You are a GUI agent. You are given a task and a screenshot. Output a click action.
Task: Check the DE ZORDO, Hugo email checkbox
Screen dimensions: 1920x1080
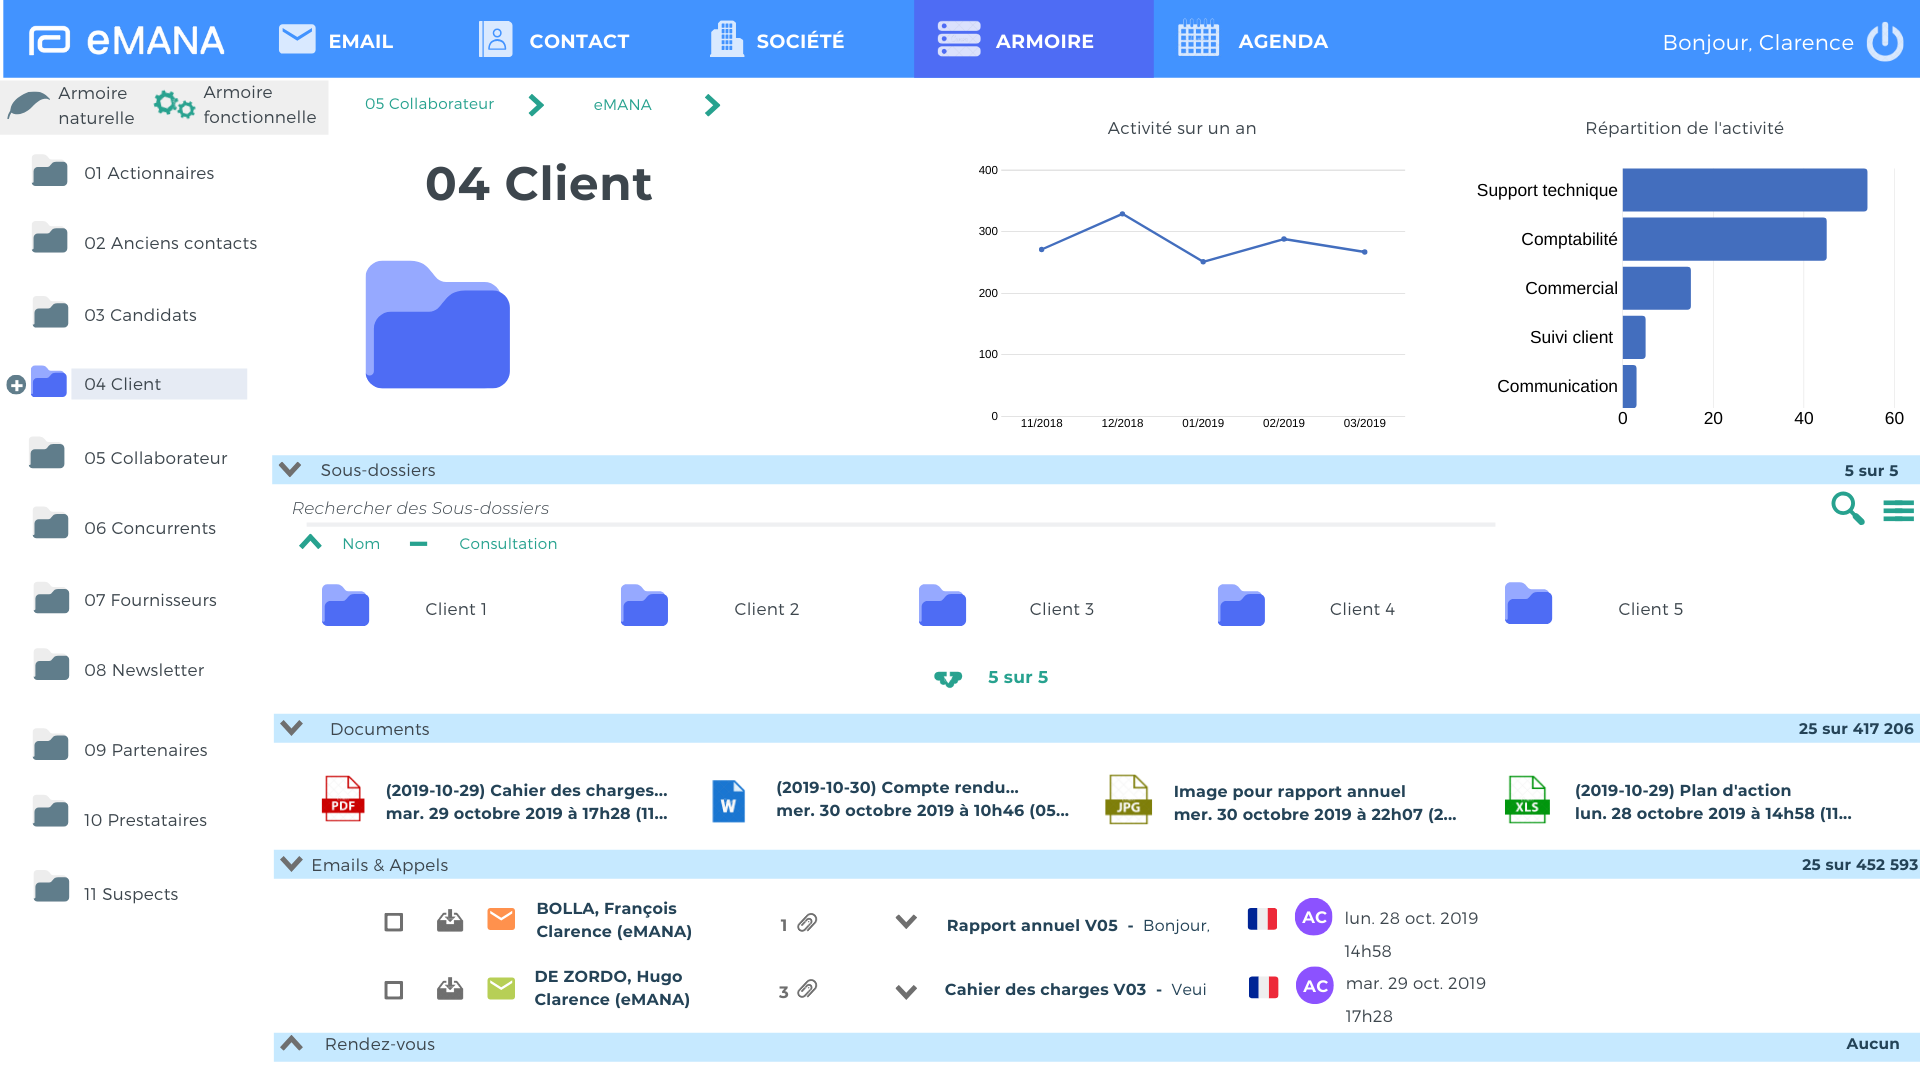[x=394, y=990]
